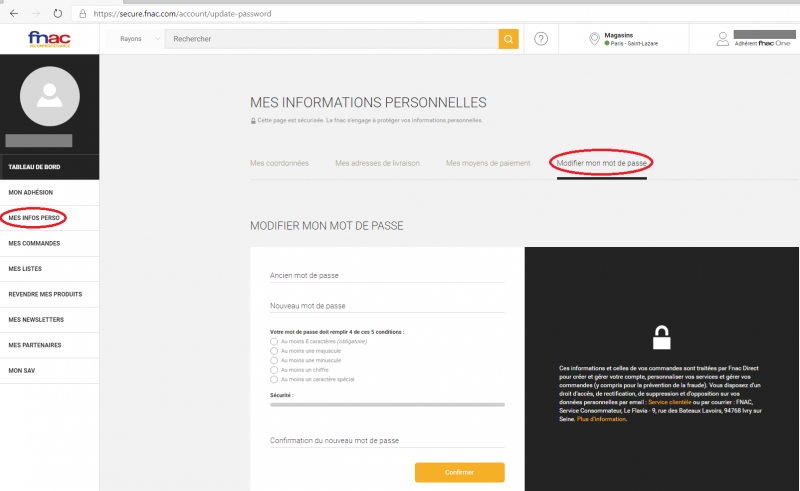Open Mon adhésion in sidebar
Screen dimensions: 800x491
point(49,192)
